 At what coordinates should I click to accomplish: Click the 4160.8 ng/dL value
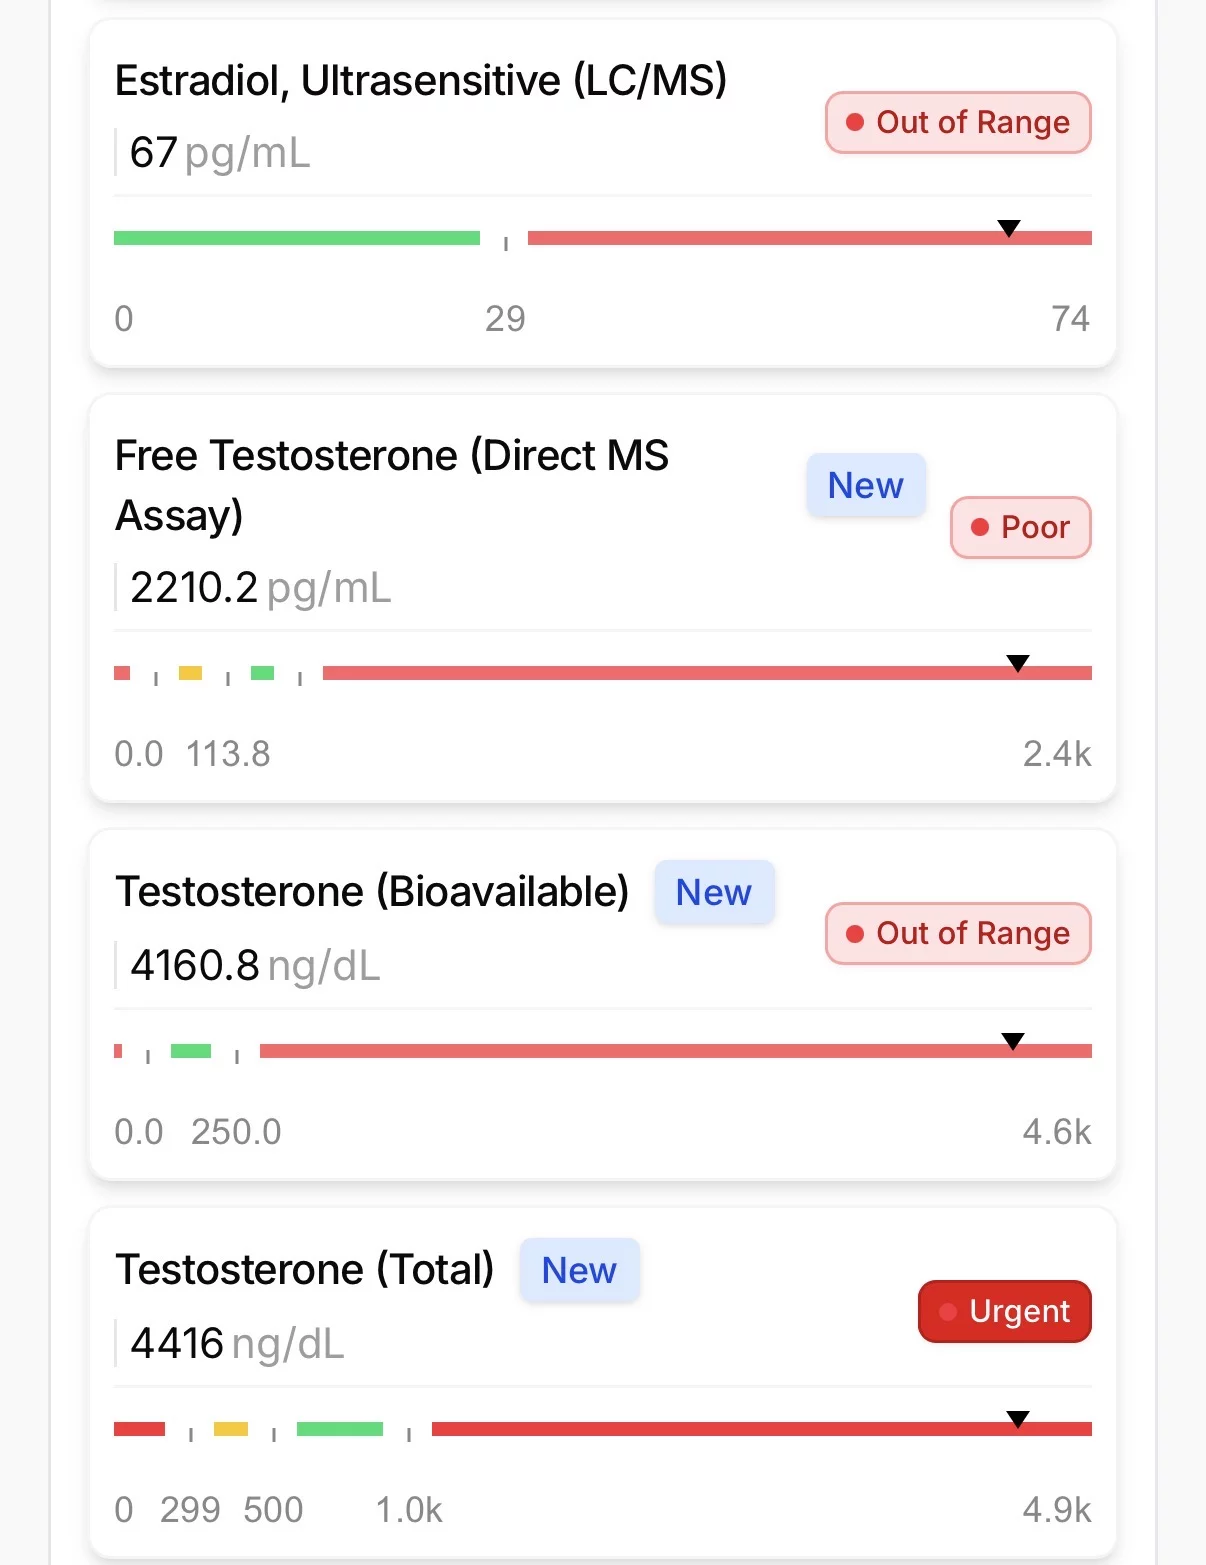(255, 966)
